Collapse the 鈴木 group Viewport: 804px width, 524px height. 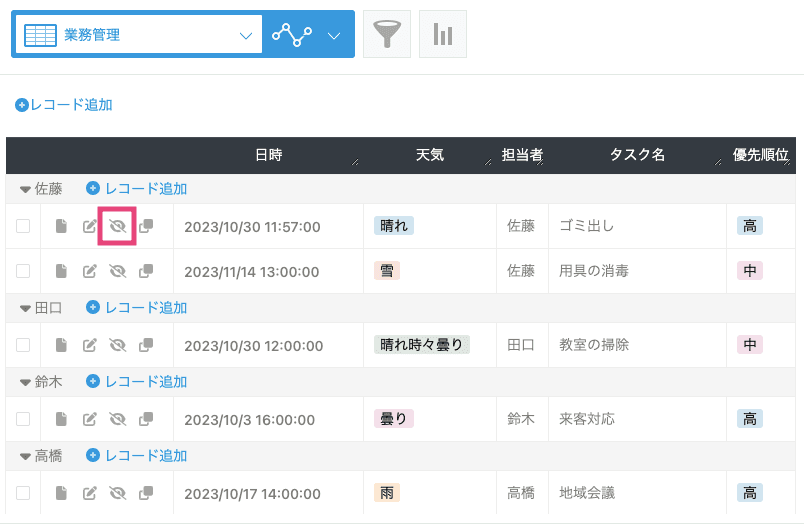pyautogui.click(x=25, y=382)
